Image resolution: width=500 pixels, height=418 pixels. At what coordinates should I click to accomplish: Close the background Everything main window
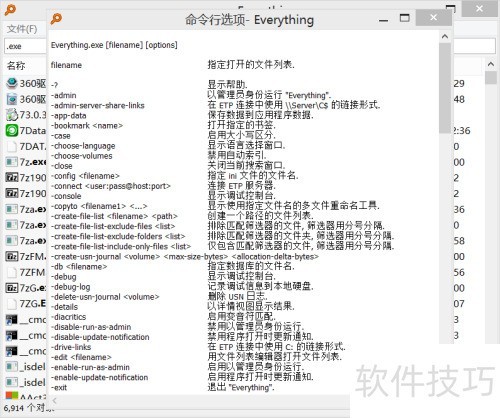point(479,9)
